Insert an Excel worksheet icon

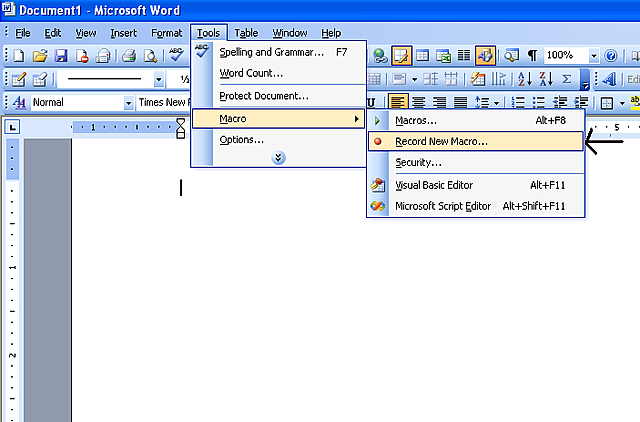coord(443,56)
